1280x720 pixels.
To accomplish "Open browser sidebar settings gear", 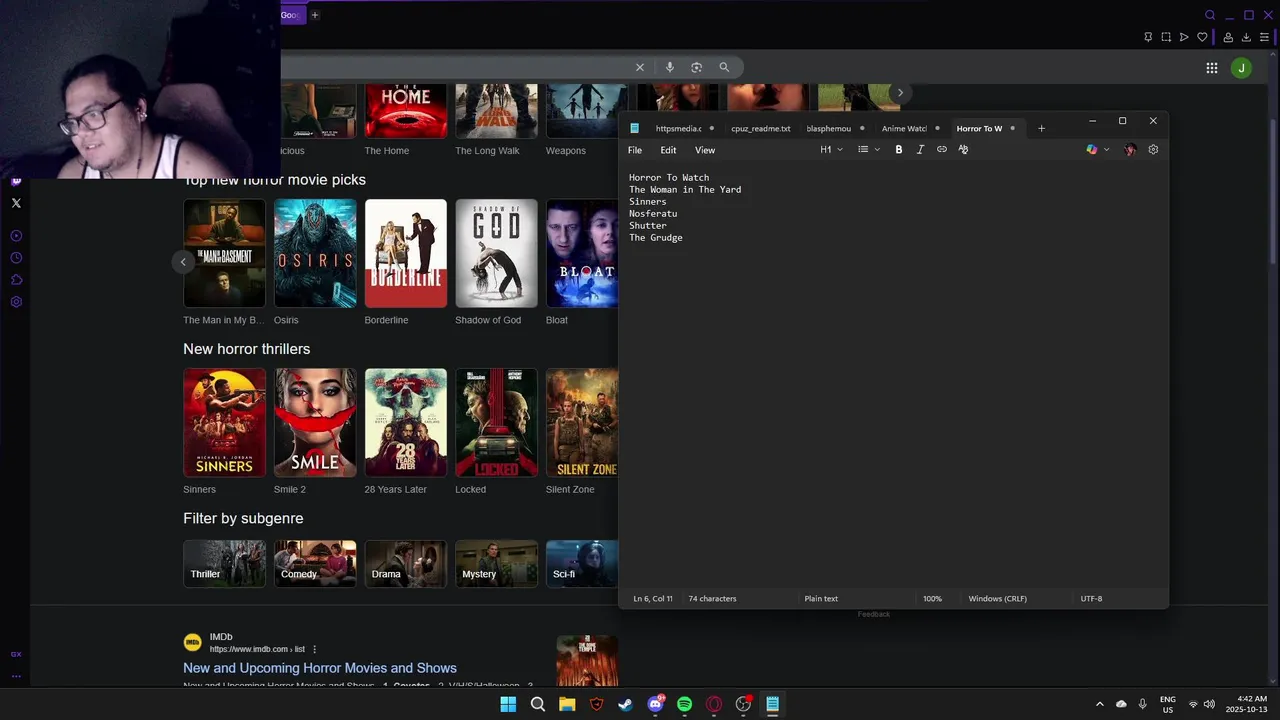I will click(16, 302).
